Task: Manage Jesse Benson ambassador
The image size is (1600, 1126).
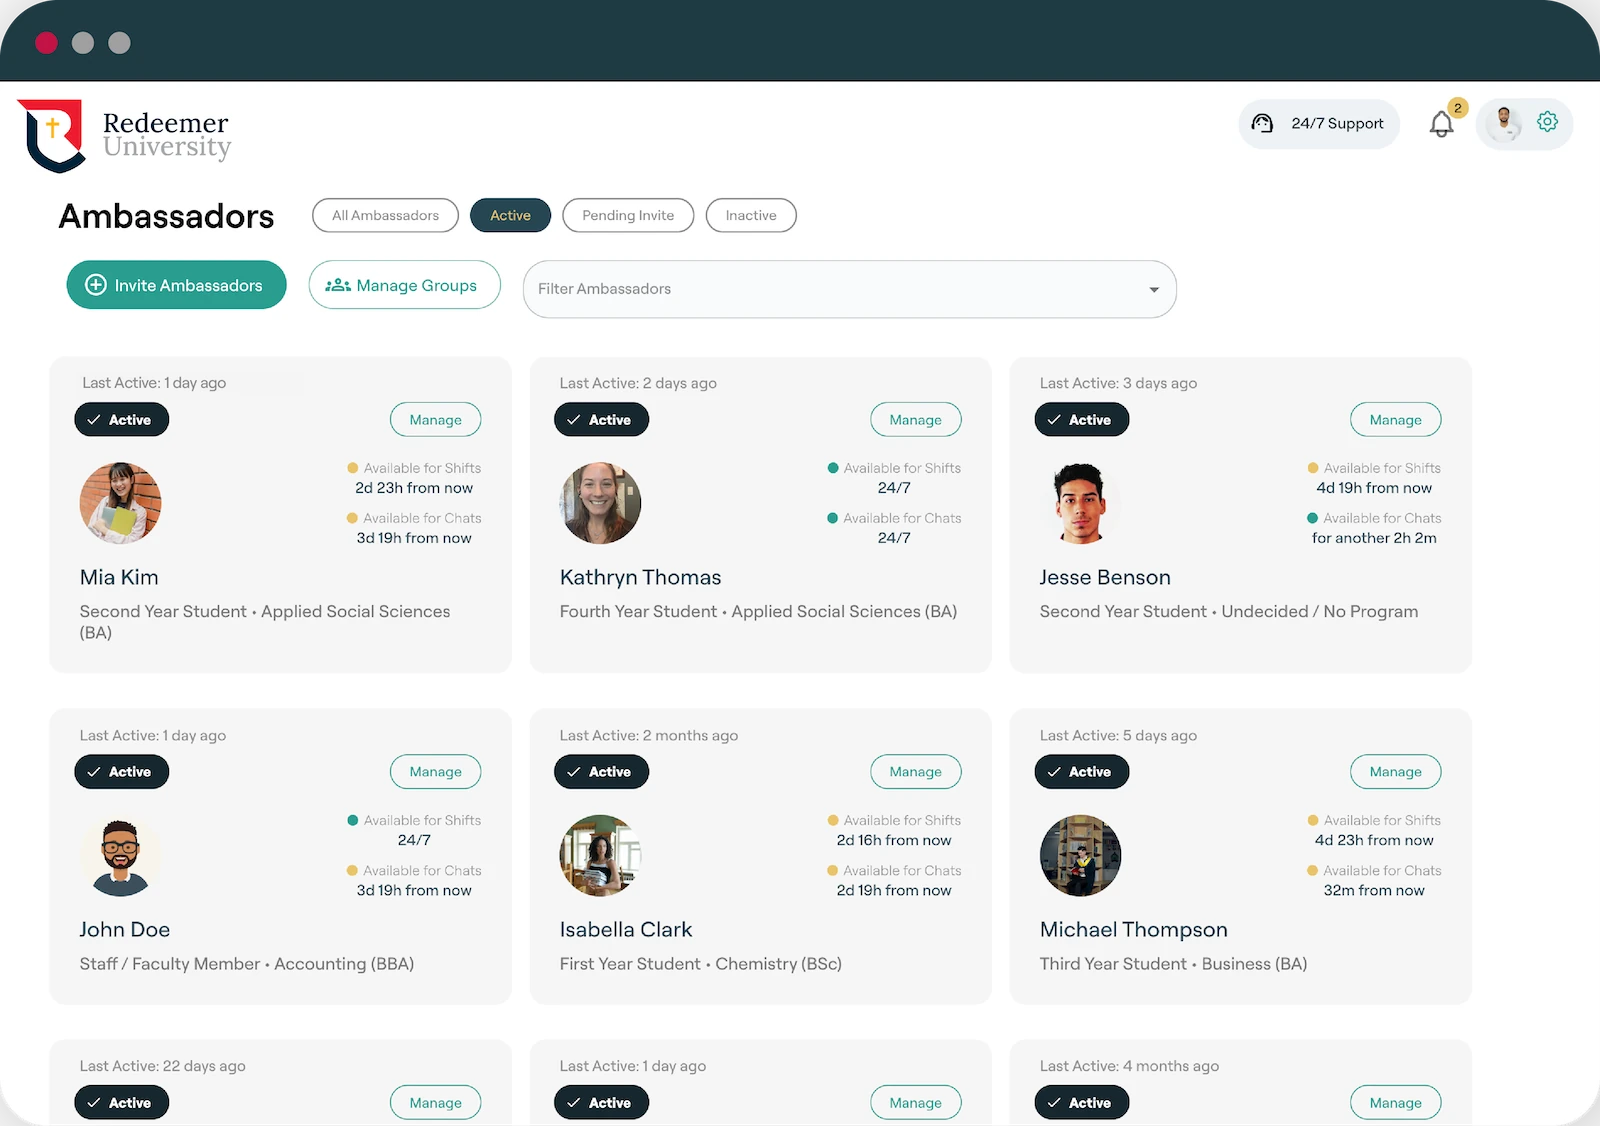Action: tap(1396, 420)
